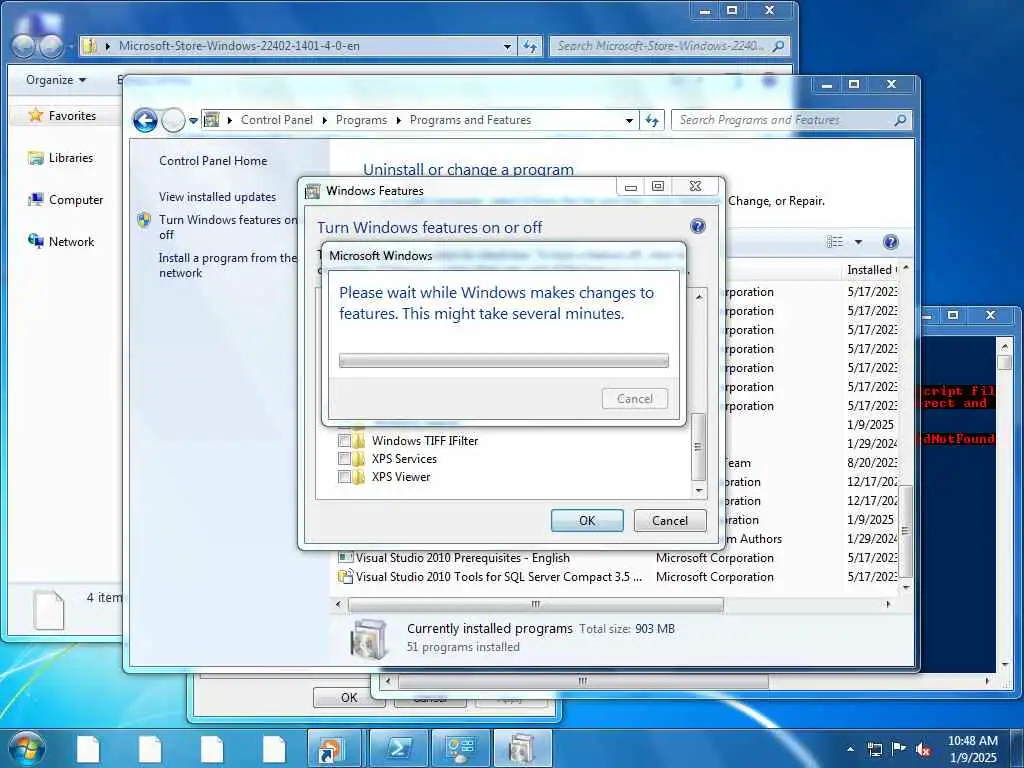The width and height of the screenshot is (1024, 768).
Task: Click the refresh button in Explorer address bar
Action: pyautogui.click(x=530, y=46)
